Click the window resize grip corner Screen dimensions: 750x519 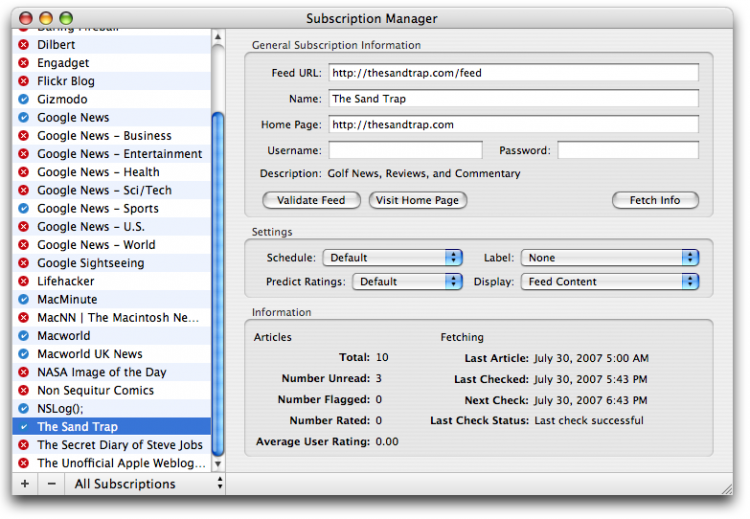[726, 488]
